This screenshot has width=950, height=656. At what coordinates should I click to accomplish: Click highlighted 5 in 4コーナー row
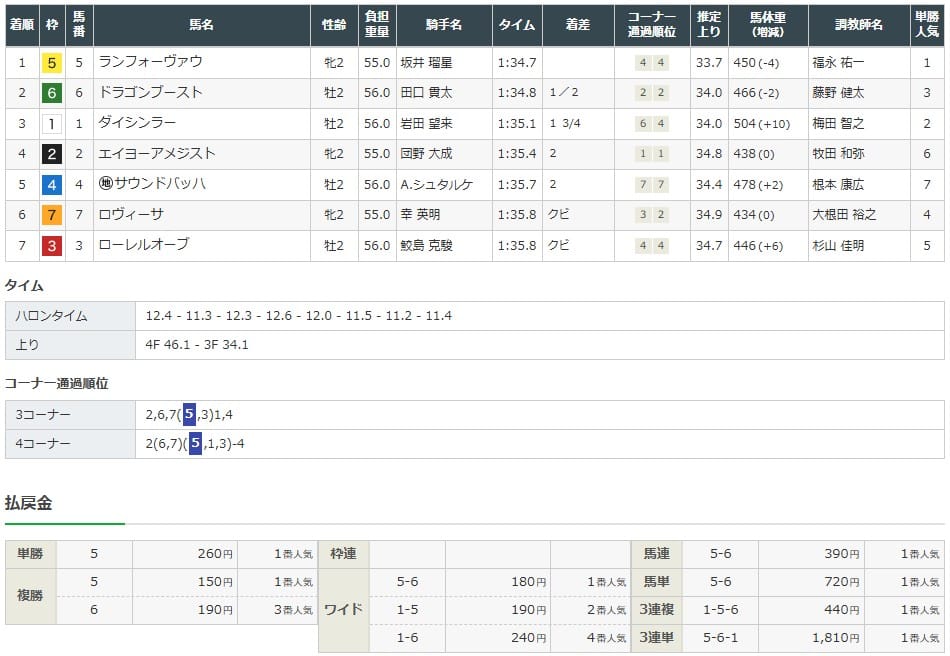click(195, 443)
